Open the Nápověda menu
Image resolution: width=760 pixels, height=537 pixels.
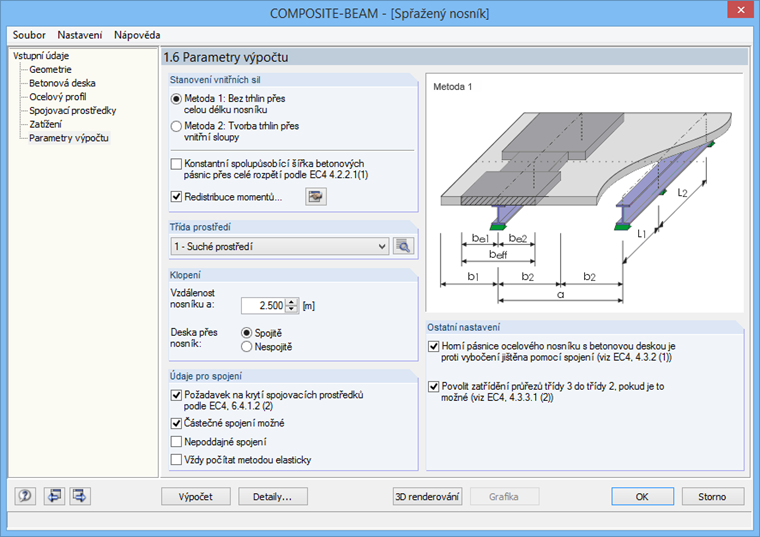click(137, 35)
